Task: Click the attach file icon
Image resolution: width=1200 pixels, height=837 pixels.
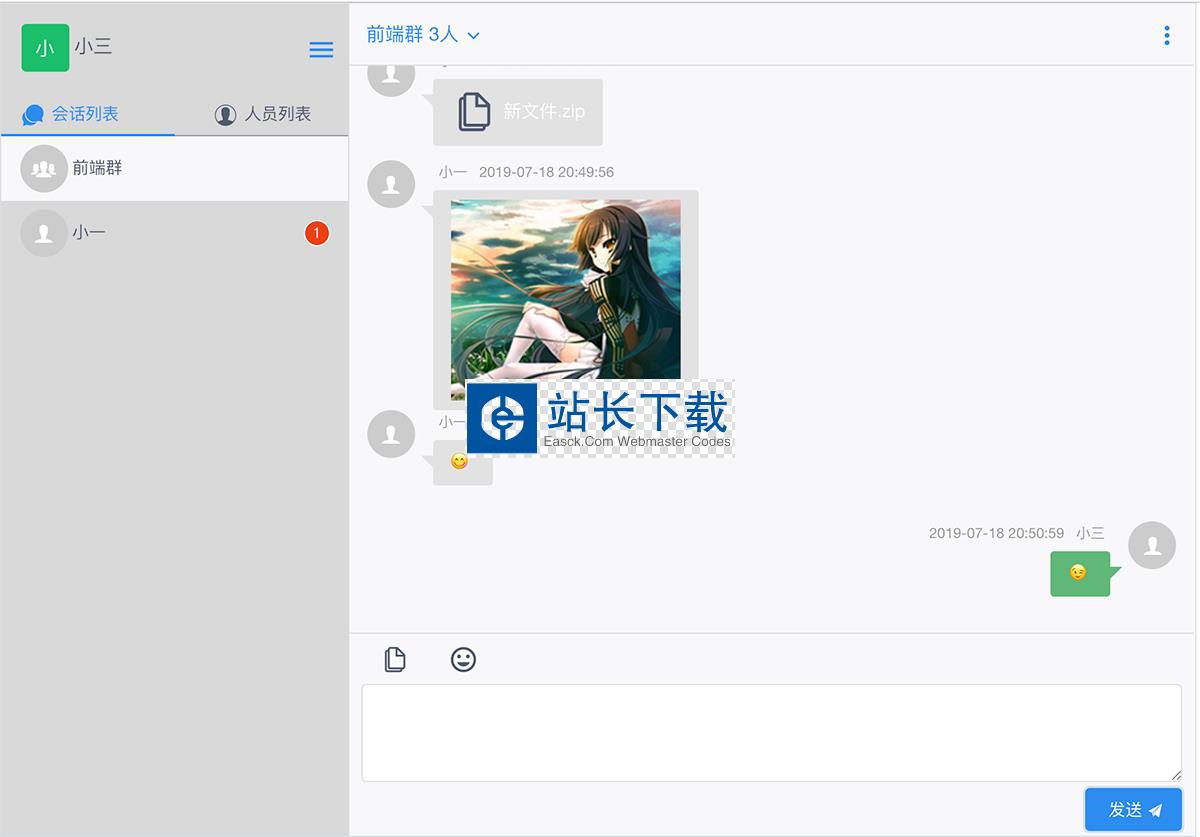Action: click(x=395, y=659)
